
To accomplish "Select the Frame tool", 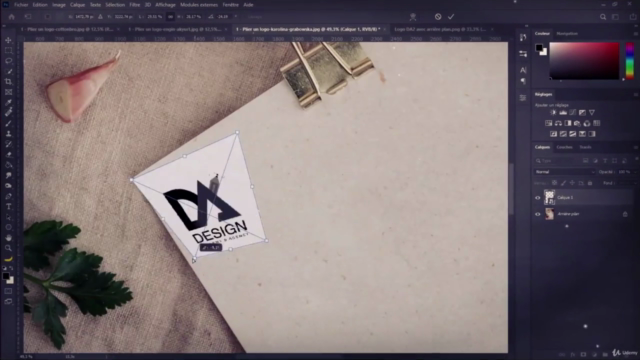I will coord(8,92).
